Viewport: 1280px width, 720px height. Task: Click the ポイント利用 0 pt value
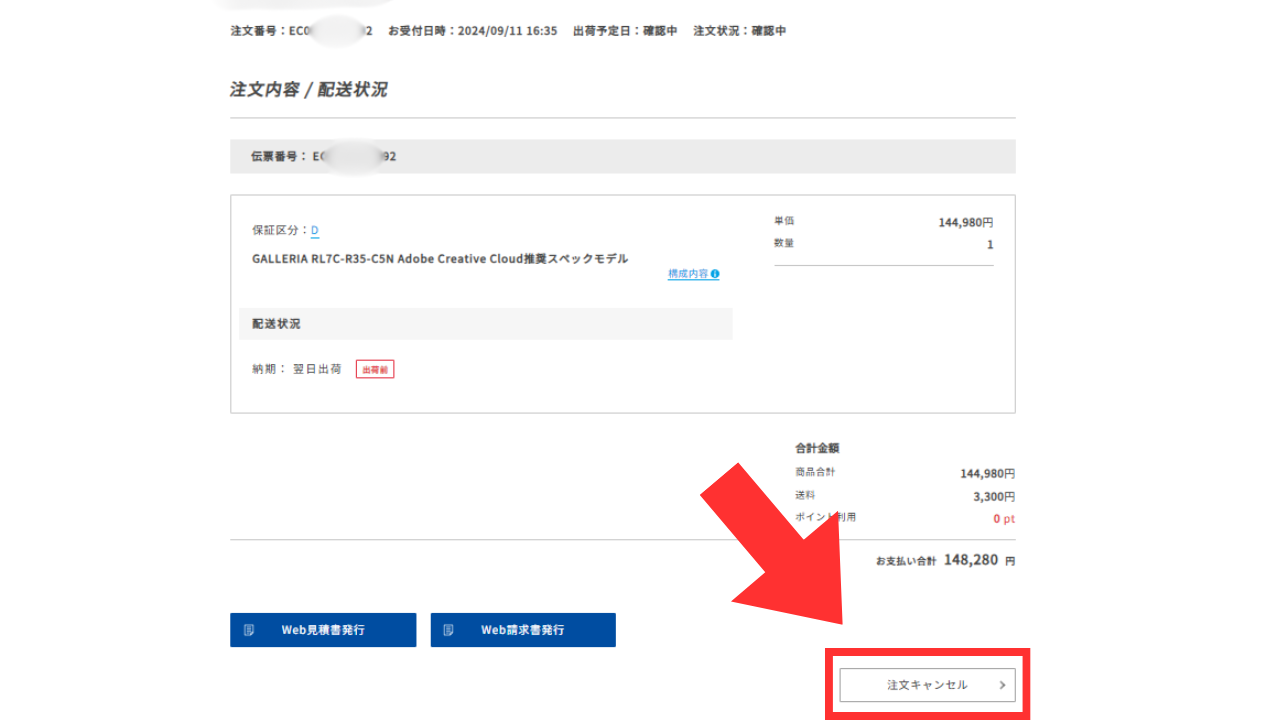click(x=1003, y=519)
